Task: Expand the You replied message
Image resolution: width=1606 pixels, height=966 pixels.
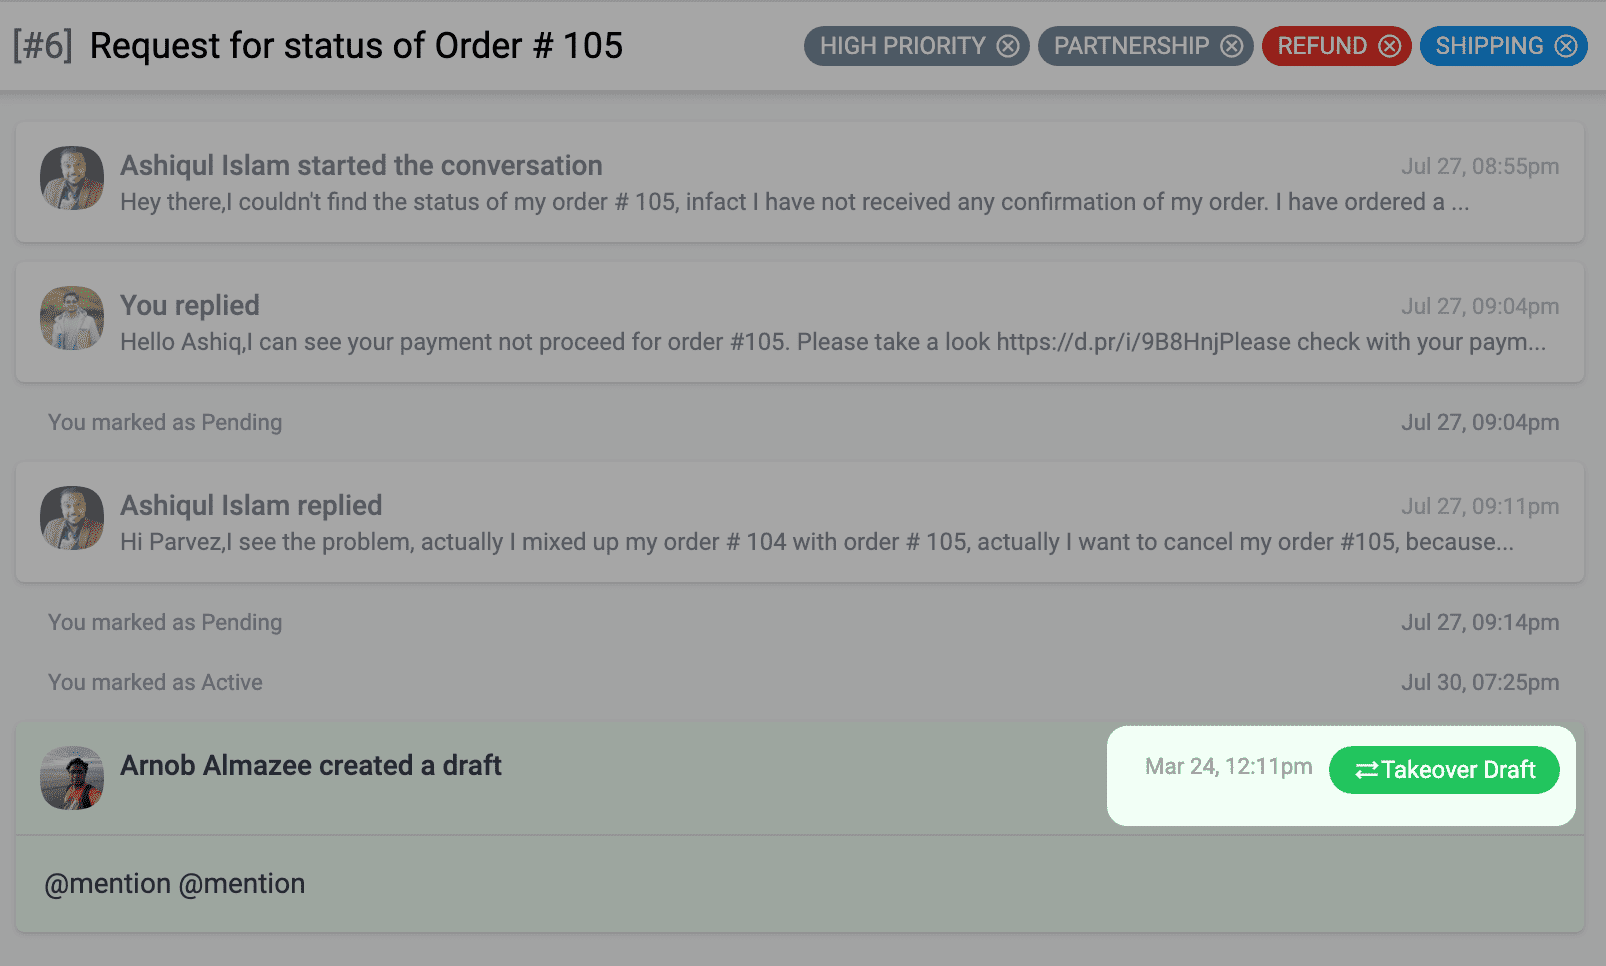Action: point(800,322)
